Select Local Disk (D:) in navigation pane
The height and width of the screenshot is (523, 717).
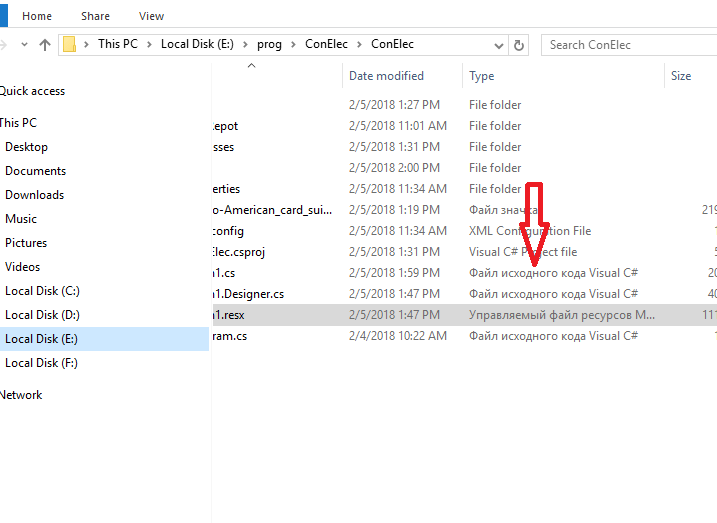click(43, 315)
